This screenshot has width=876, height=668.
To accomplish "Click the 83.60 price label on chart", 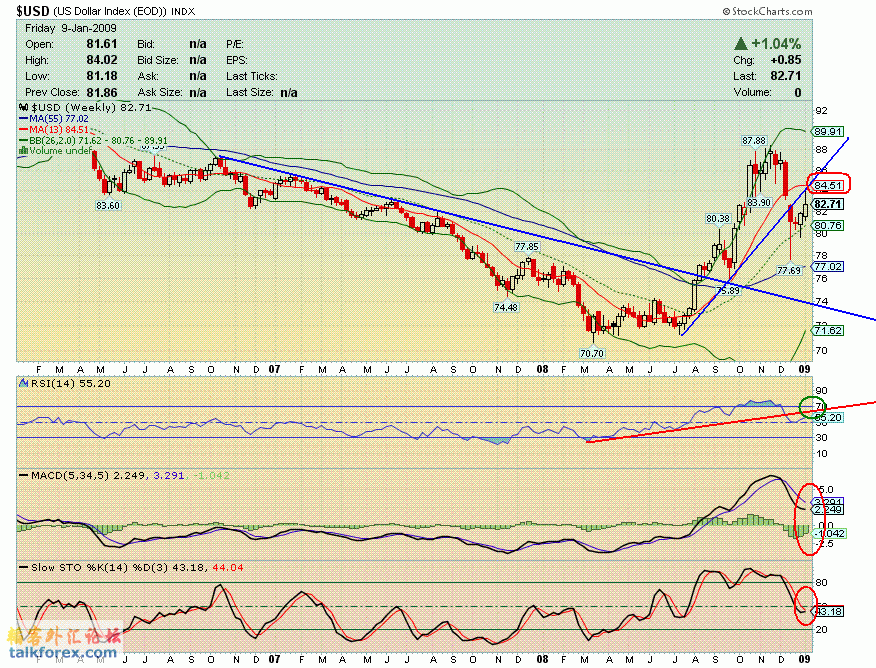I will point(108,205).
